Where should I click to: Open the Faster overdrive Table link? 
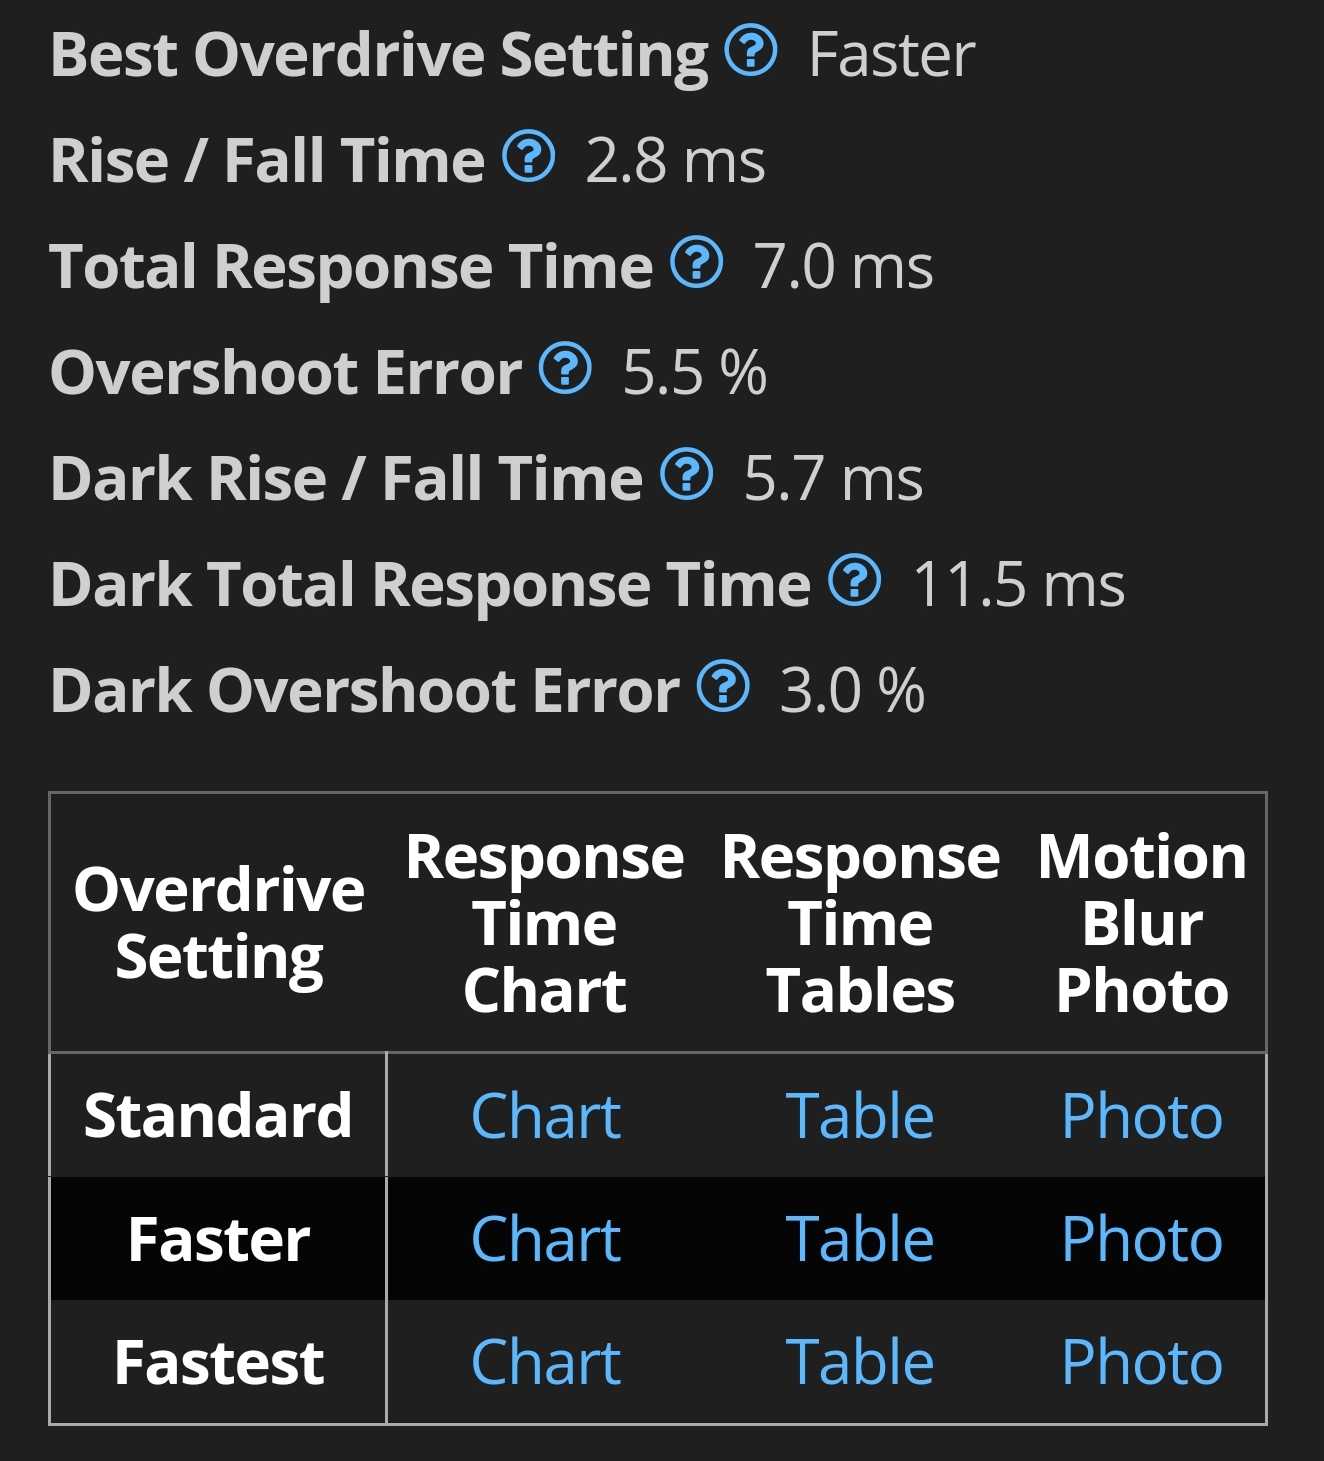860,1240
